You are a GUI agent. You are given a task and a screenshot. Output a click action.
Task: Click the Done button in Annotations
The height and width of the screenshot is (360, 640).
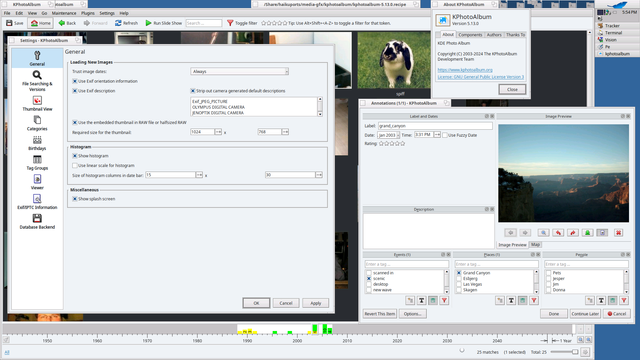(554, 314)
